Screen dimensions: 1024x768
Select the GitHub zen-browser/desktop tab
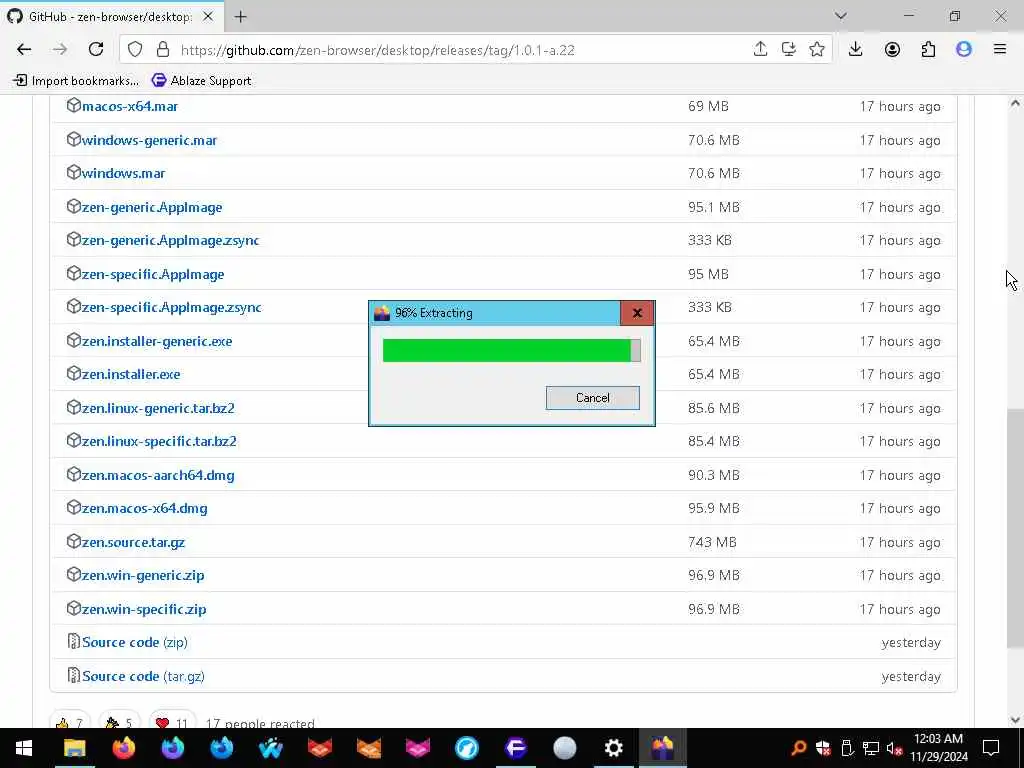pyautogui.click(x=111, y=16)
